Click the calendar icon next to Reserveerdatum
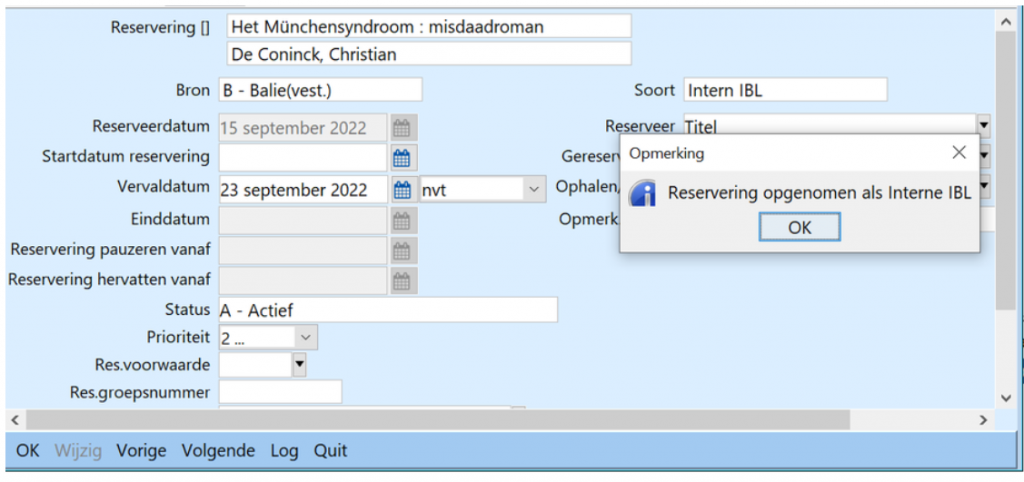This screenshot has width=1024, height=482. 402,127
